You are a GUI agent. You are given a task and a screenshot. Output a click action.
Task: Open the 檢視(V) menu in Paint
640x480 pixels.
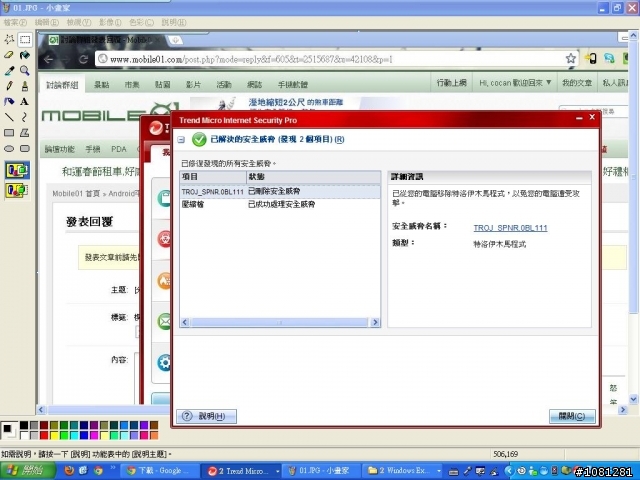coord(79,22)
